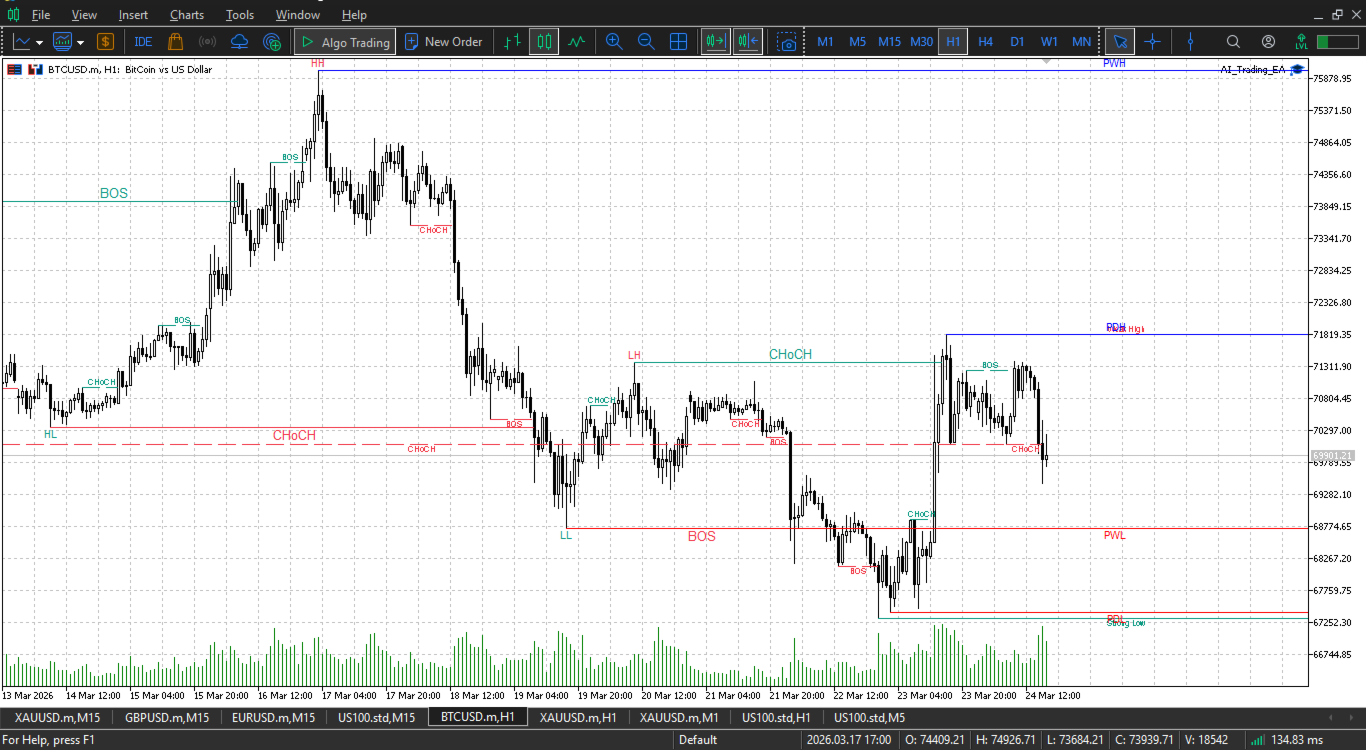
Task: Click the Market shopping bag icon
Action: click(175, 42)
